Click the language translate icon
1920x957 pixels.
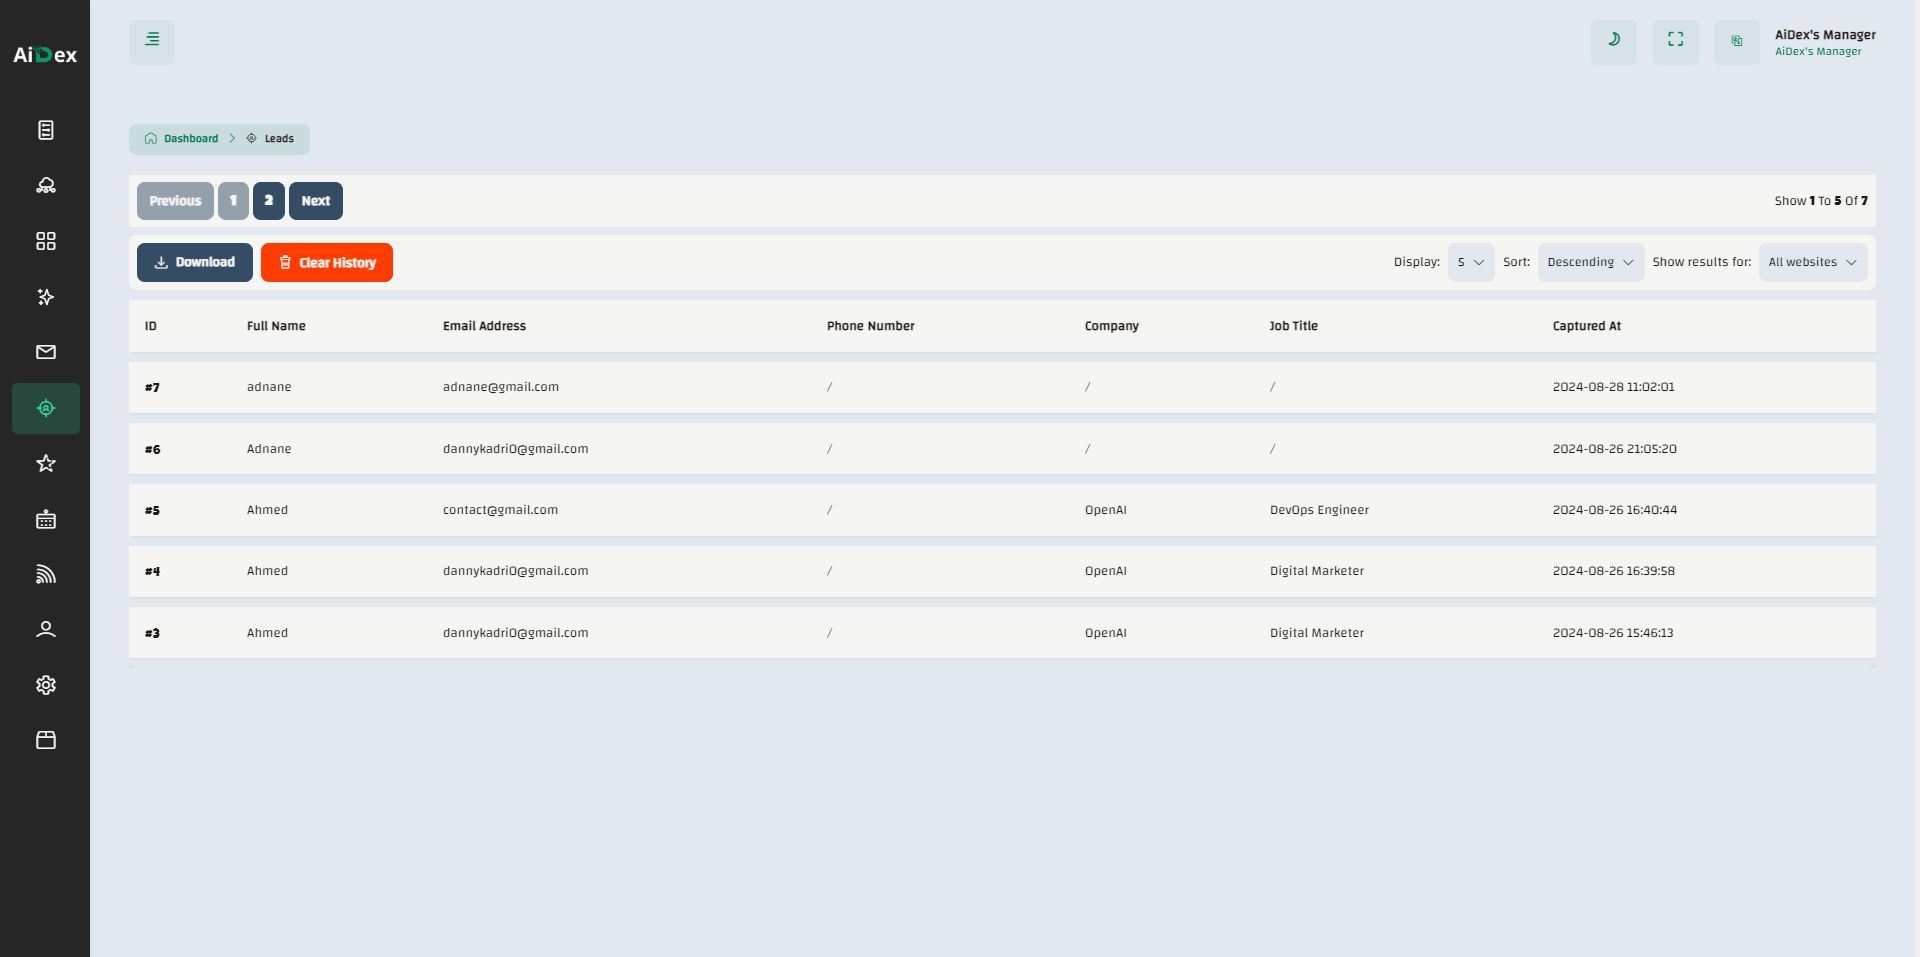(x=1736, y=42)
